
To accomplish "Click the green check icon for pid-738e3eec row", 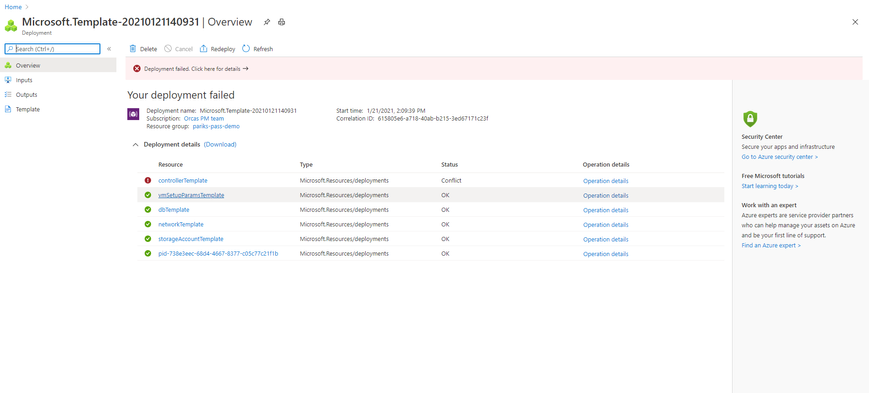I will (x=148, y=253).
